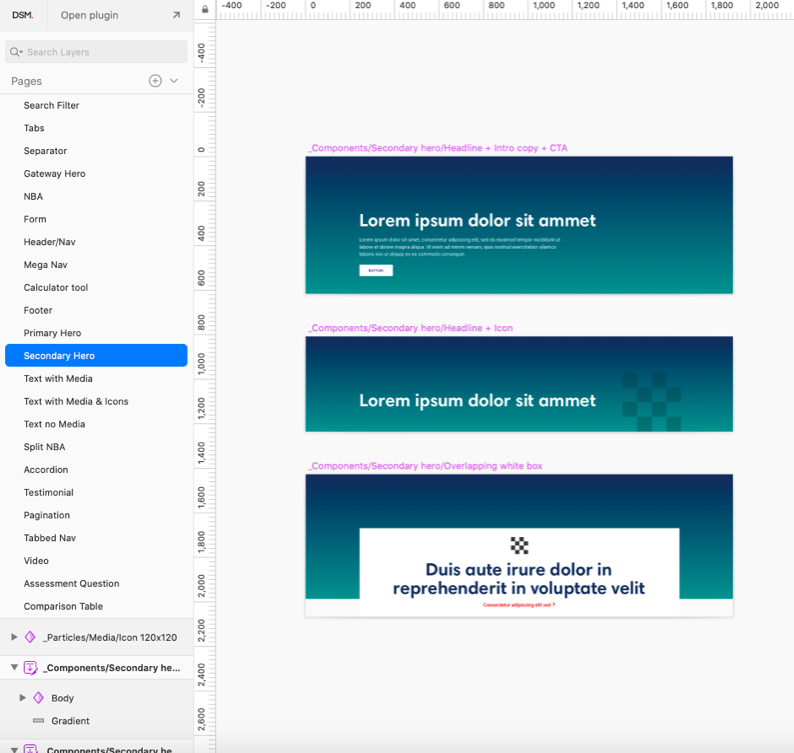
Task: Toggle the ruler lock icon
Action: (205, 9)
